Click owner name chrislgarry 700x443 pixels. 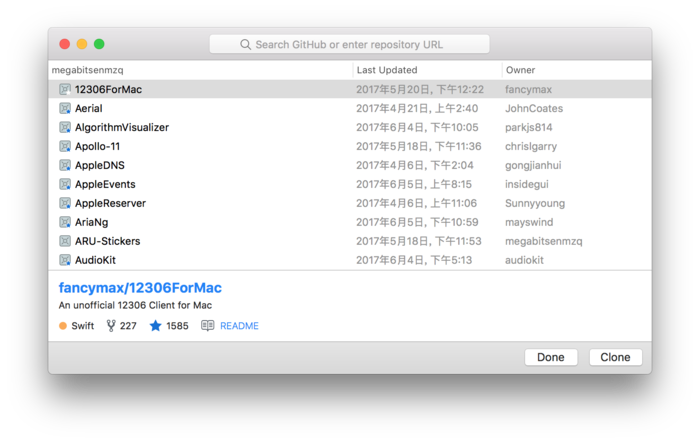coord(531,146)
